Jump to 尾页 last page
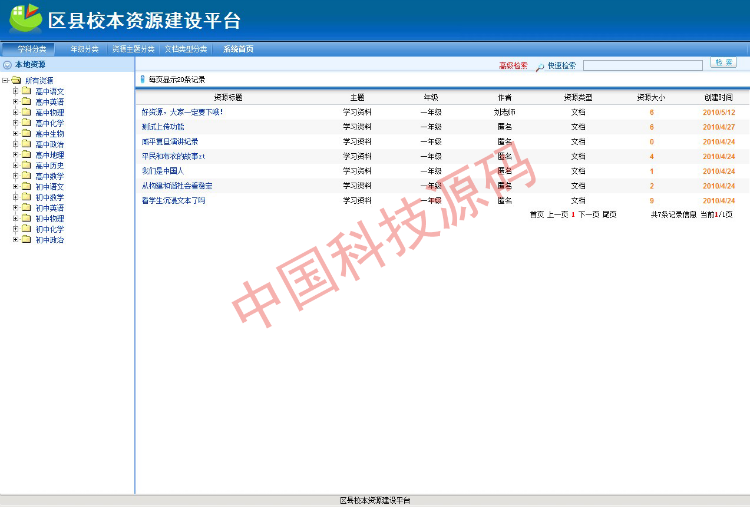 (x=609, y=215)
